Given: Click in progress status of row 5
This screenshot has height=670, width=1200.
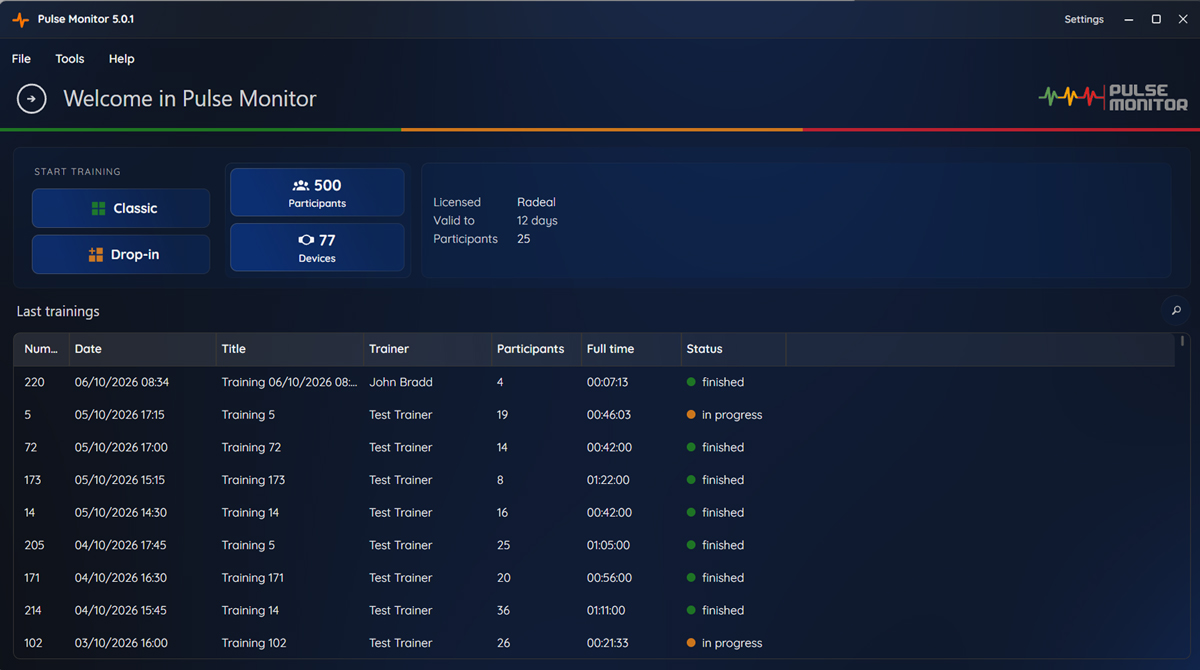Looking at the screenshot, I should coord(725,415).
